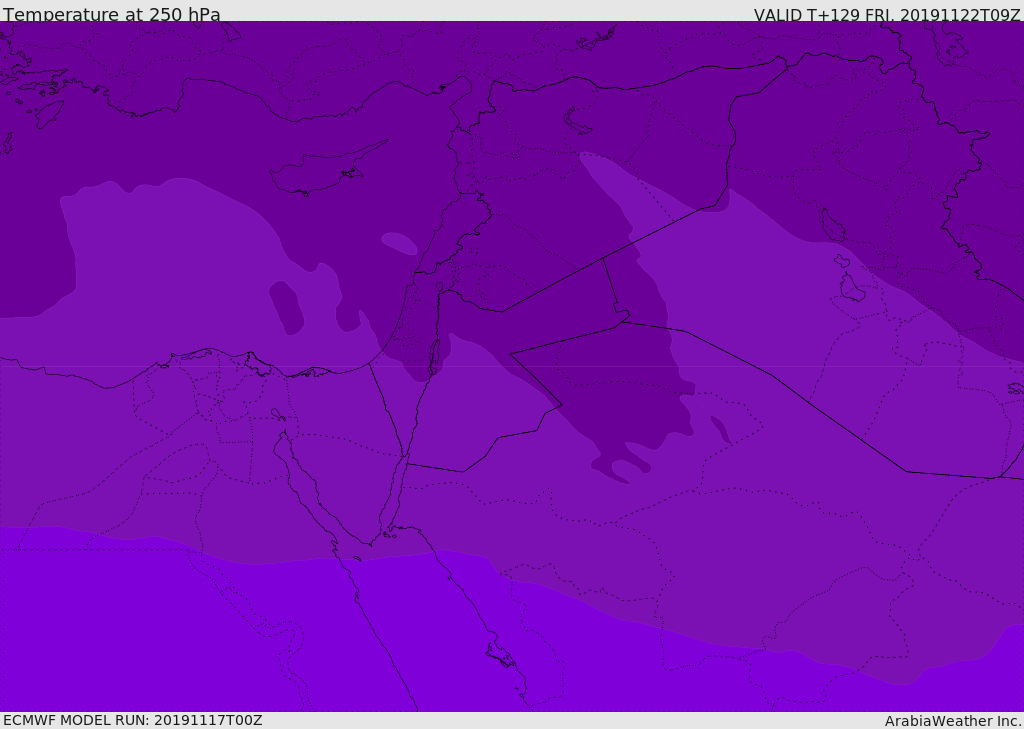Viewport: 1024px width, 729px height.
Task: Click the Dead Sea outline
Action: (x=434, y=354)
